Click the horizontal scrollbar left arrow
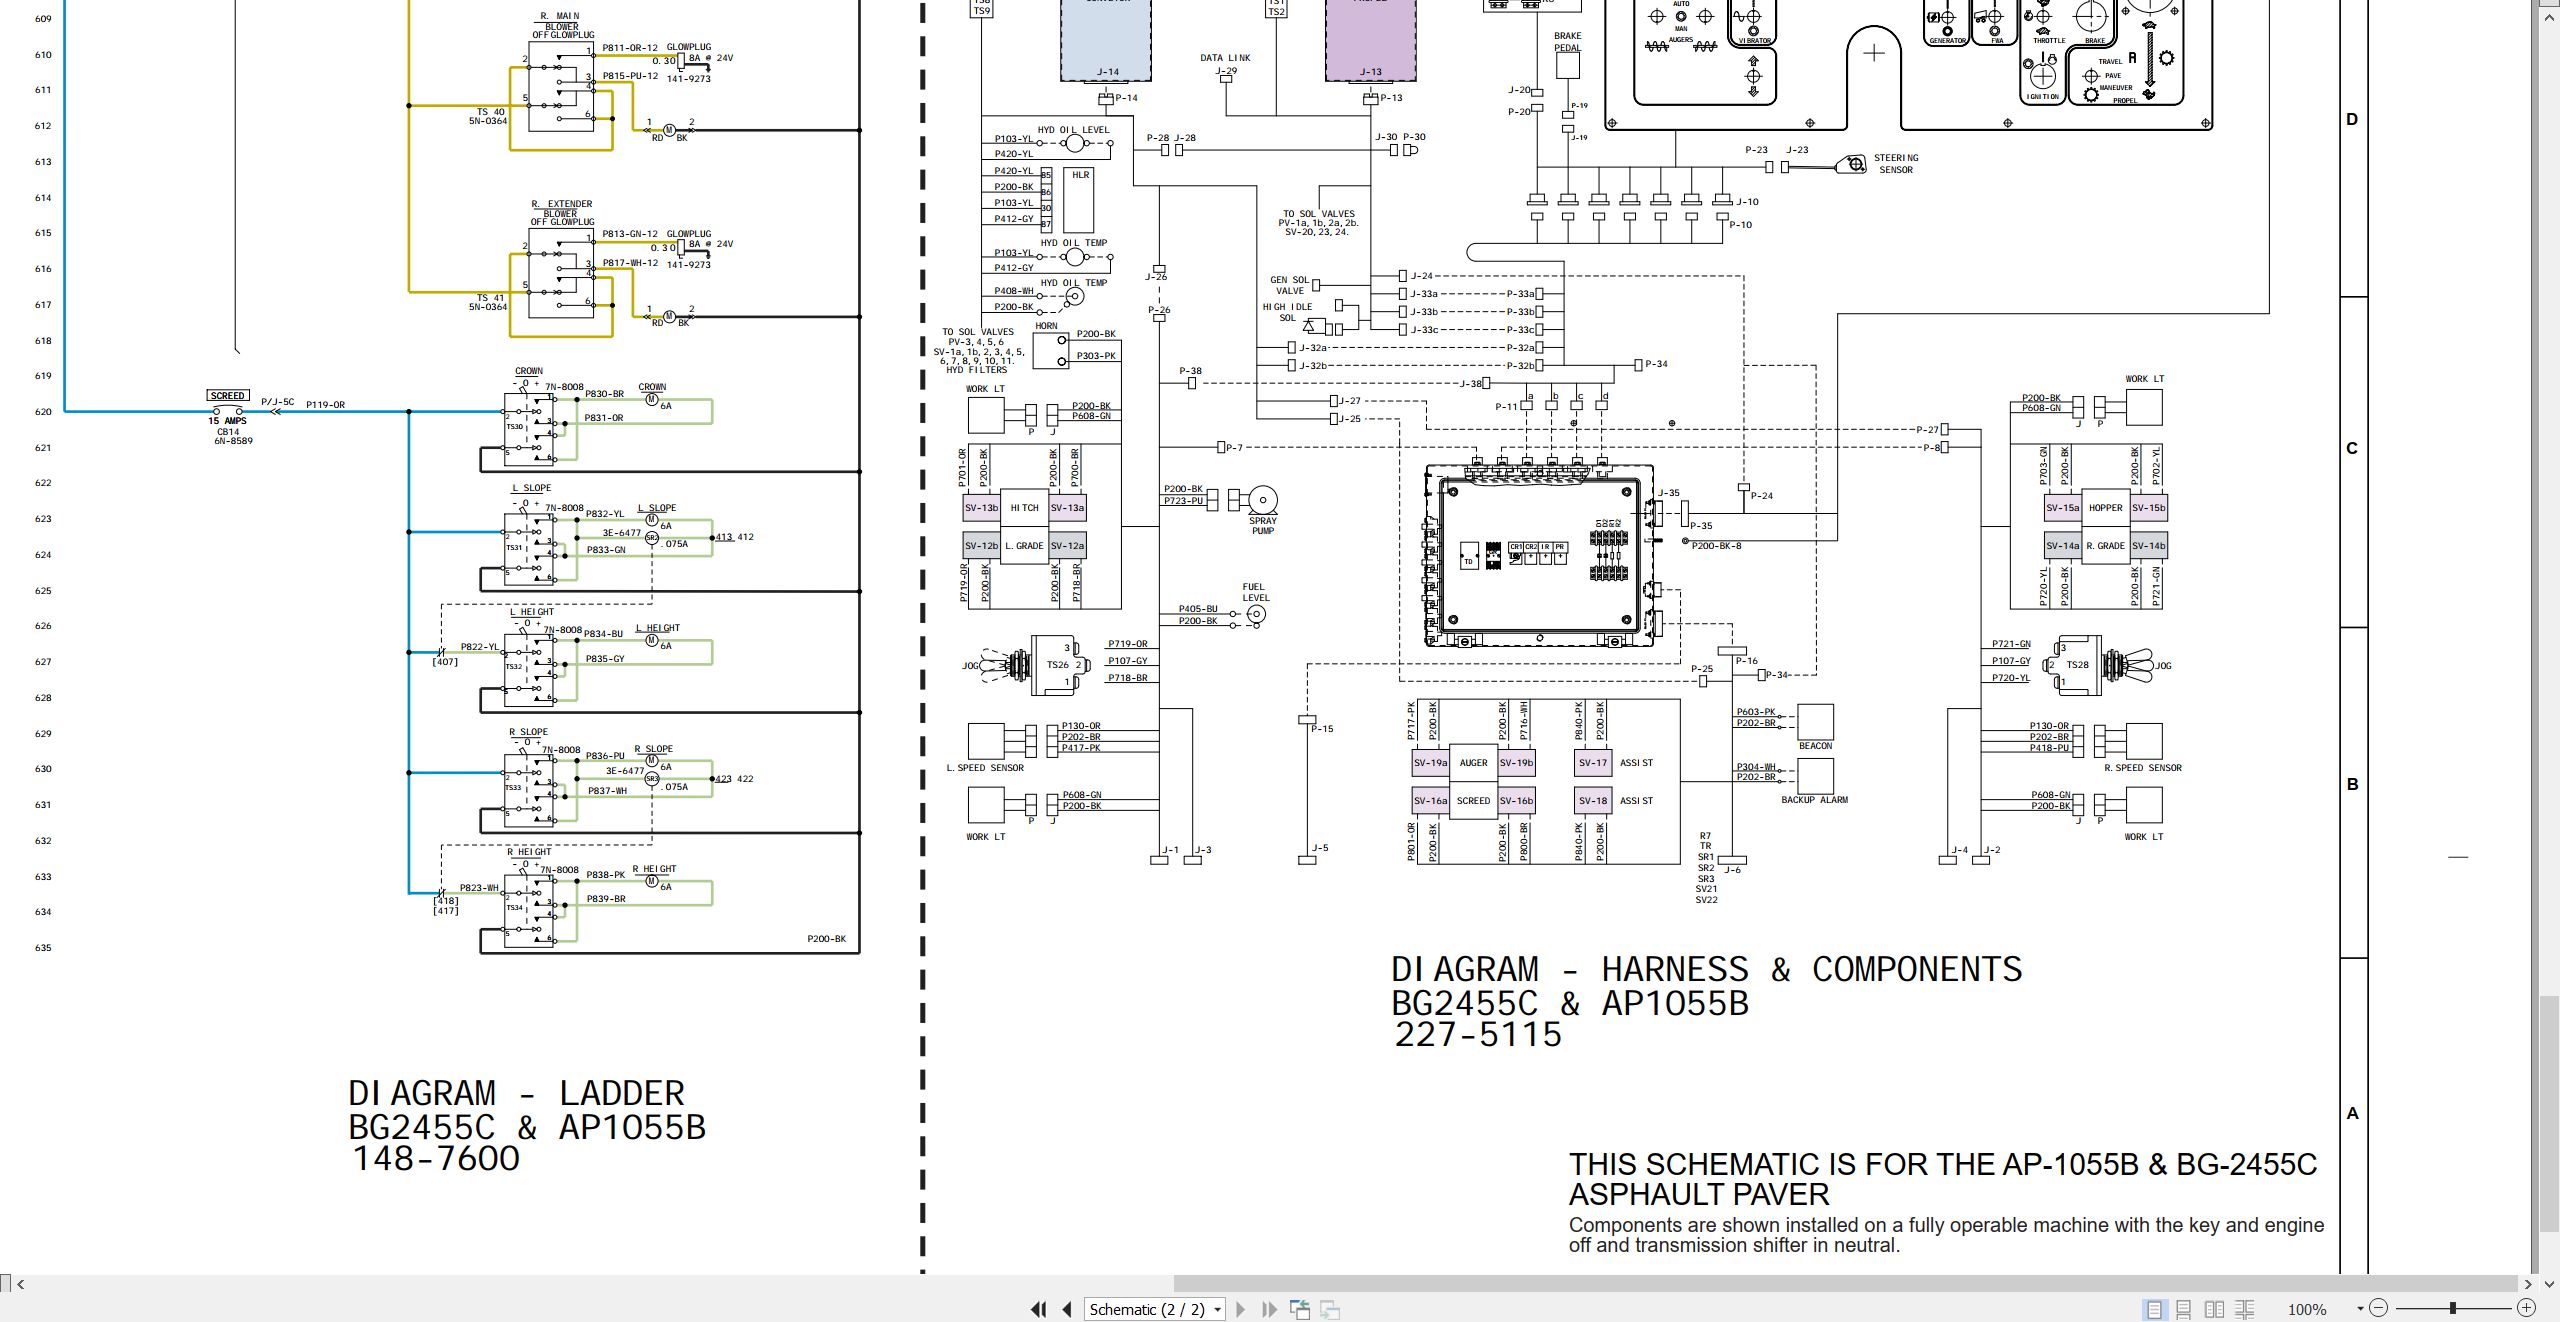This screenshot has height=1322, width=2560. (x=20, y=1283)
